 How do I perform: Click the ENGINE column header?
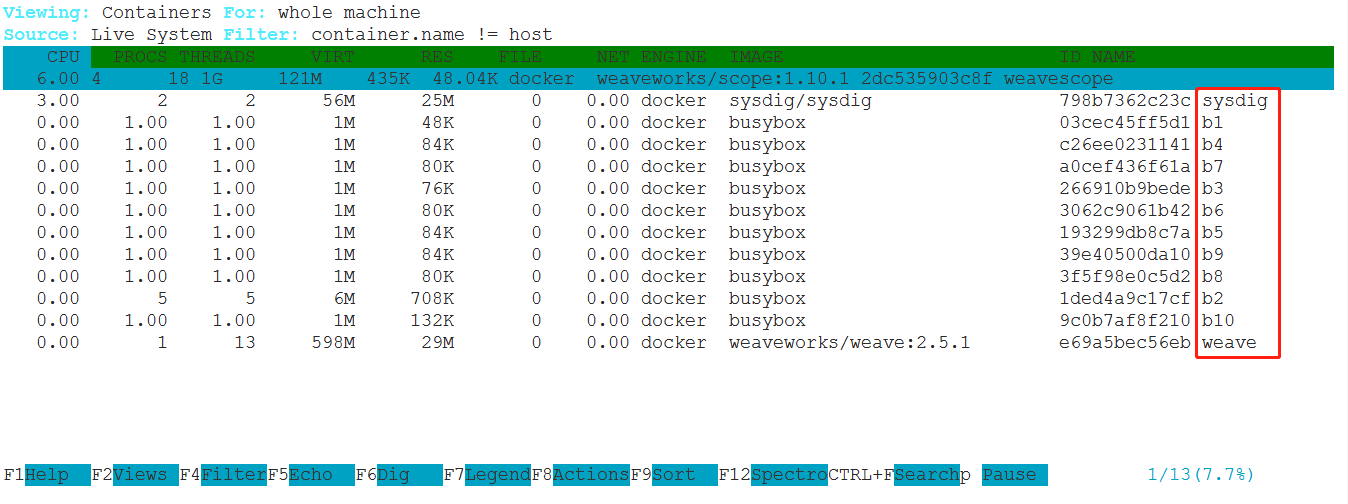(x=673, y=57)
